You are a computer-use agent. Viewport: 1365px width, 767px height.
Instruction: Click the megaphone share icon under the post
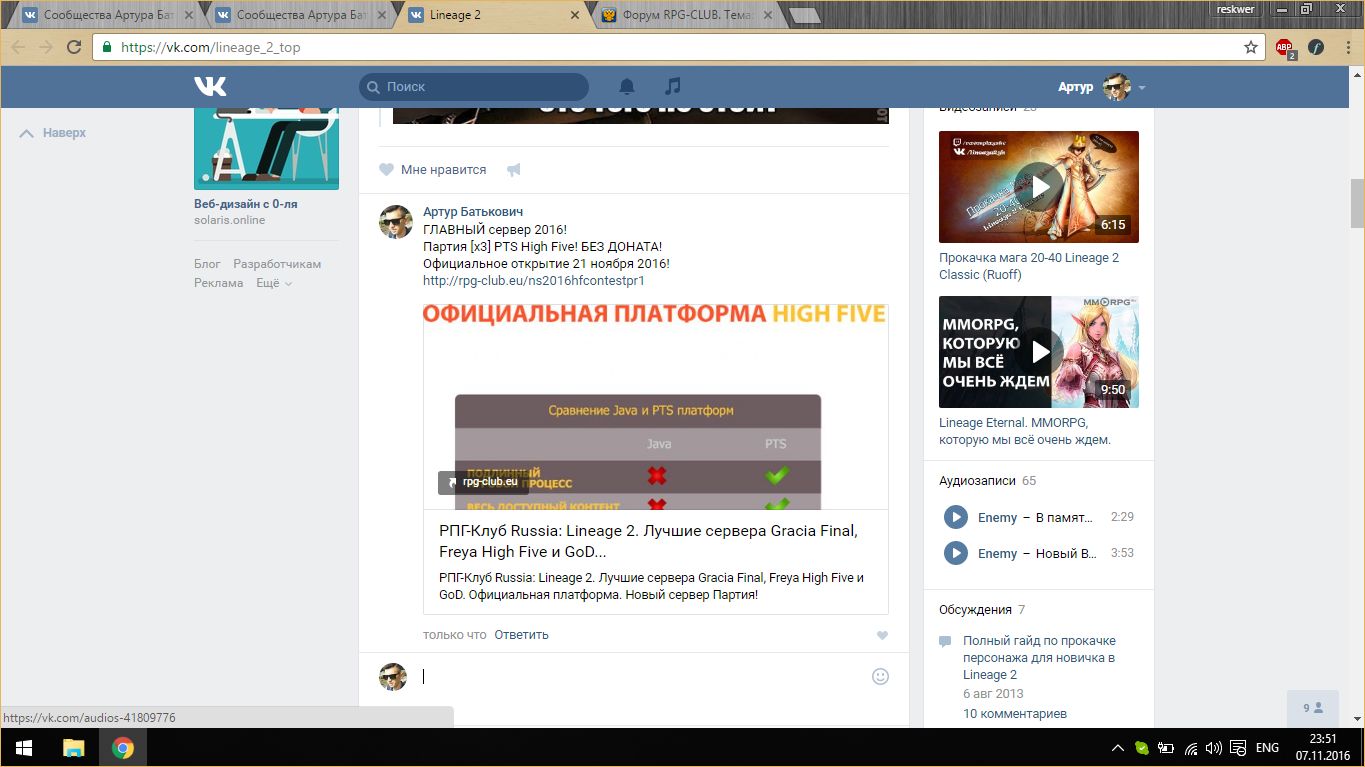[x=514, y=170]
